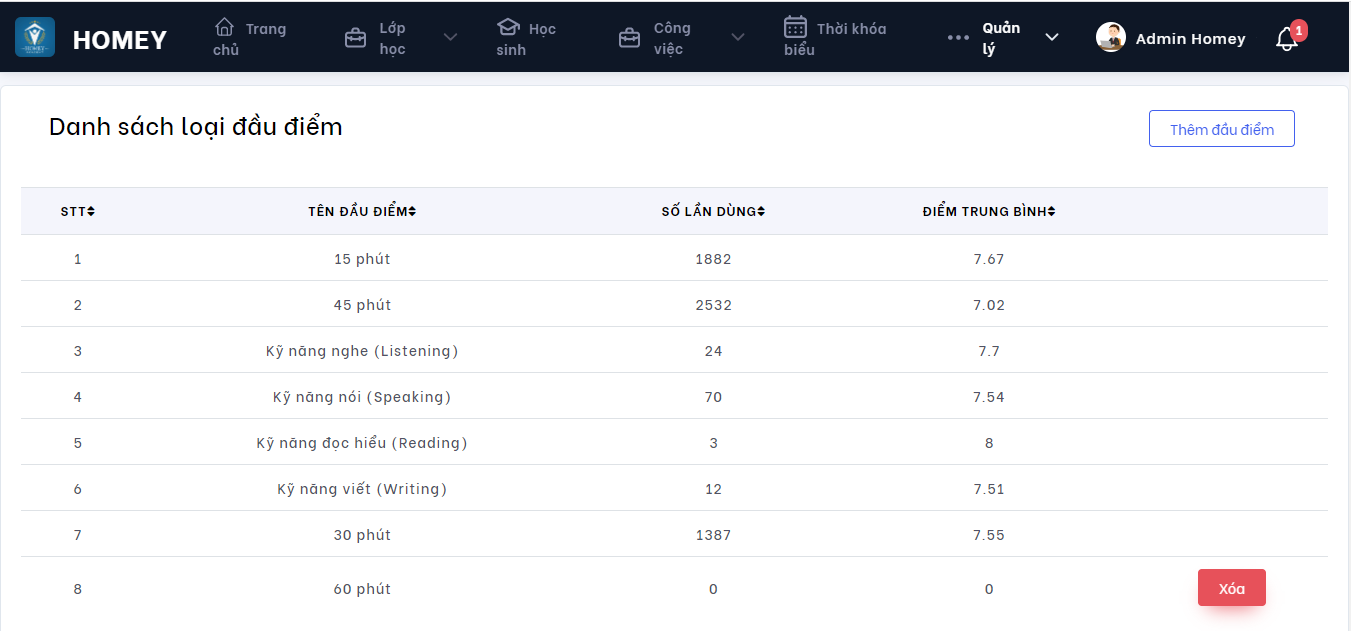Screen dimensions: 1351x631
Task: Click the Admin Homey avatar picture
Action: tap(1111, 38)
